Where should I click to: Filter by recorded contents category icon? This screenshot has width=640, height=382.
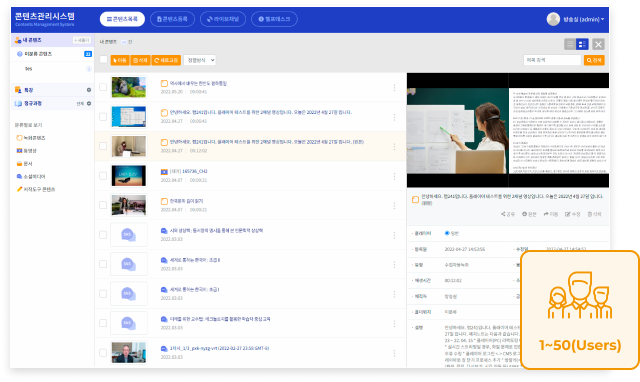point(19,138)
